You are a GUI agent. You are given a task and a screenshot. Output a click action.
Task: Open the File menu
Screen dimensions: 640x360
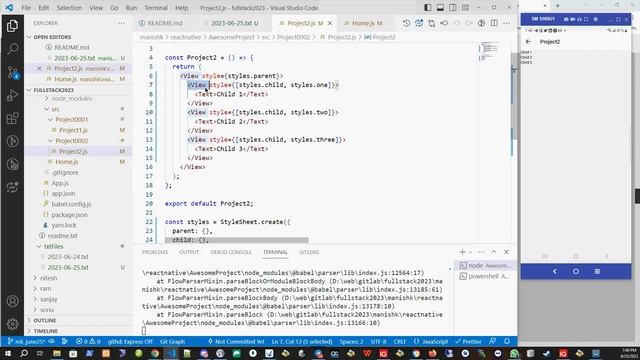26,8
